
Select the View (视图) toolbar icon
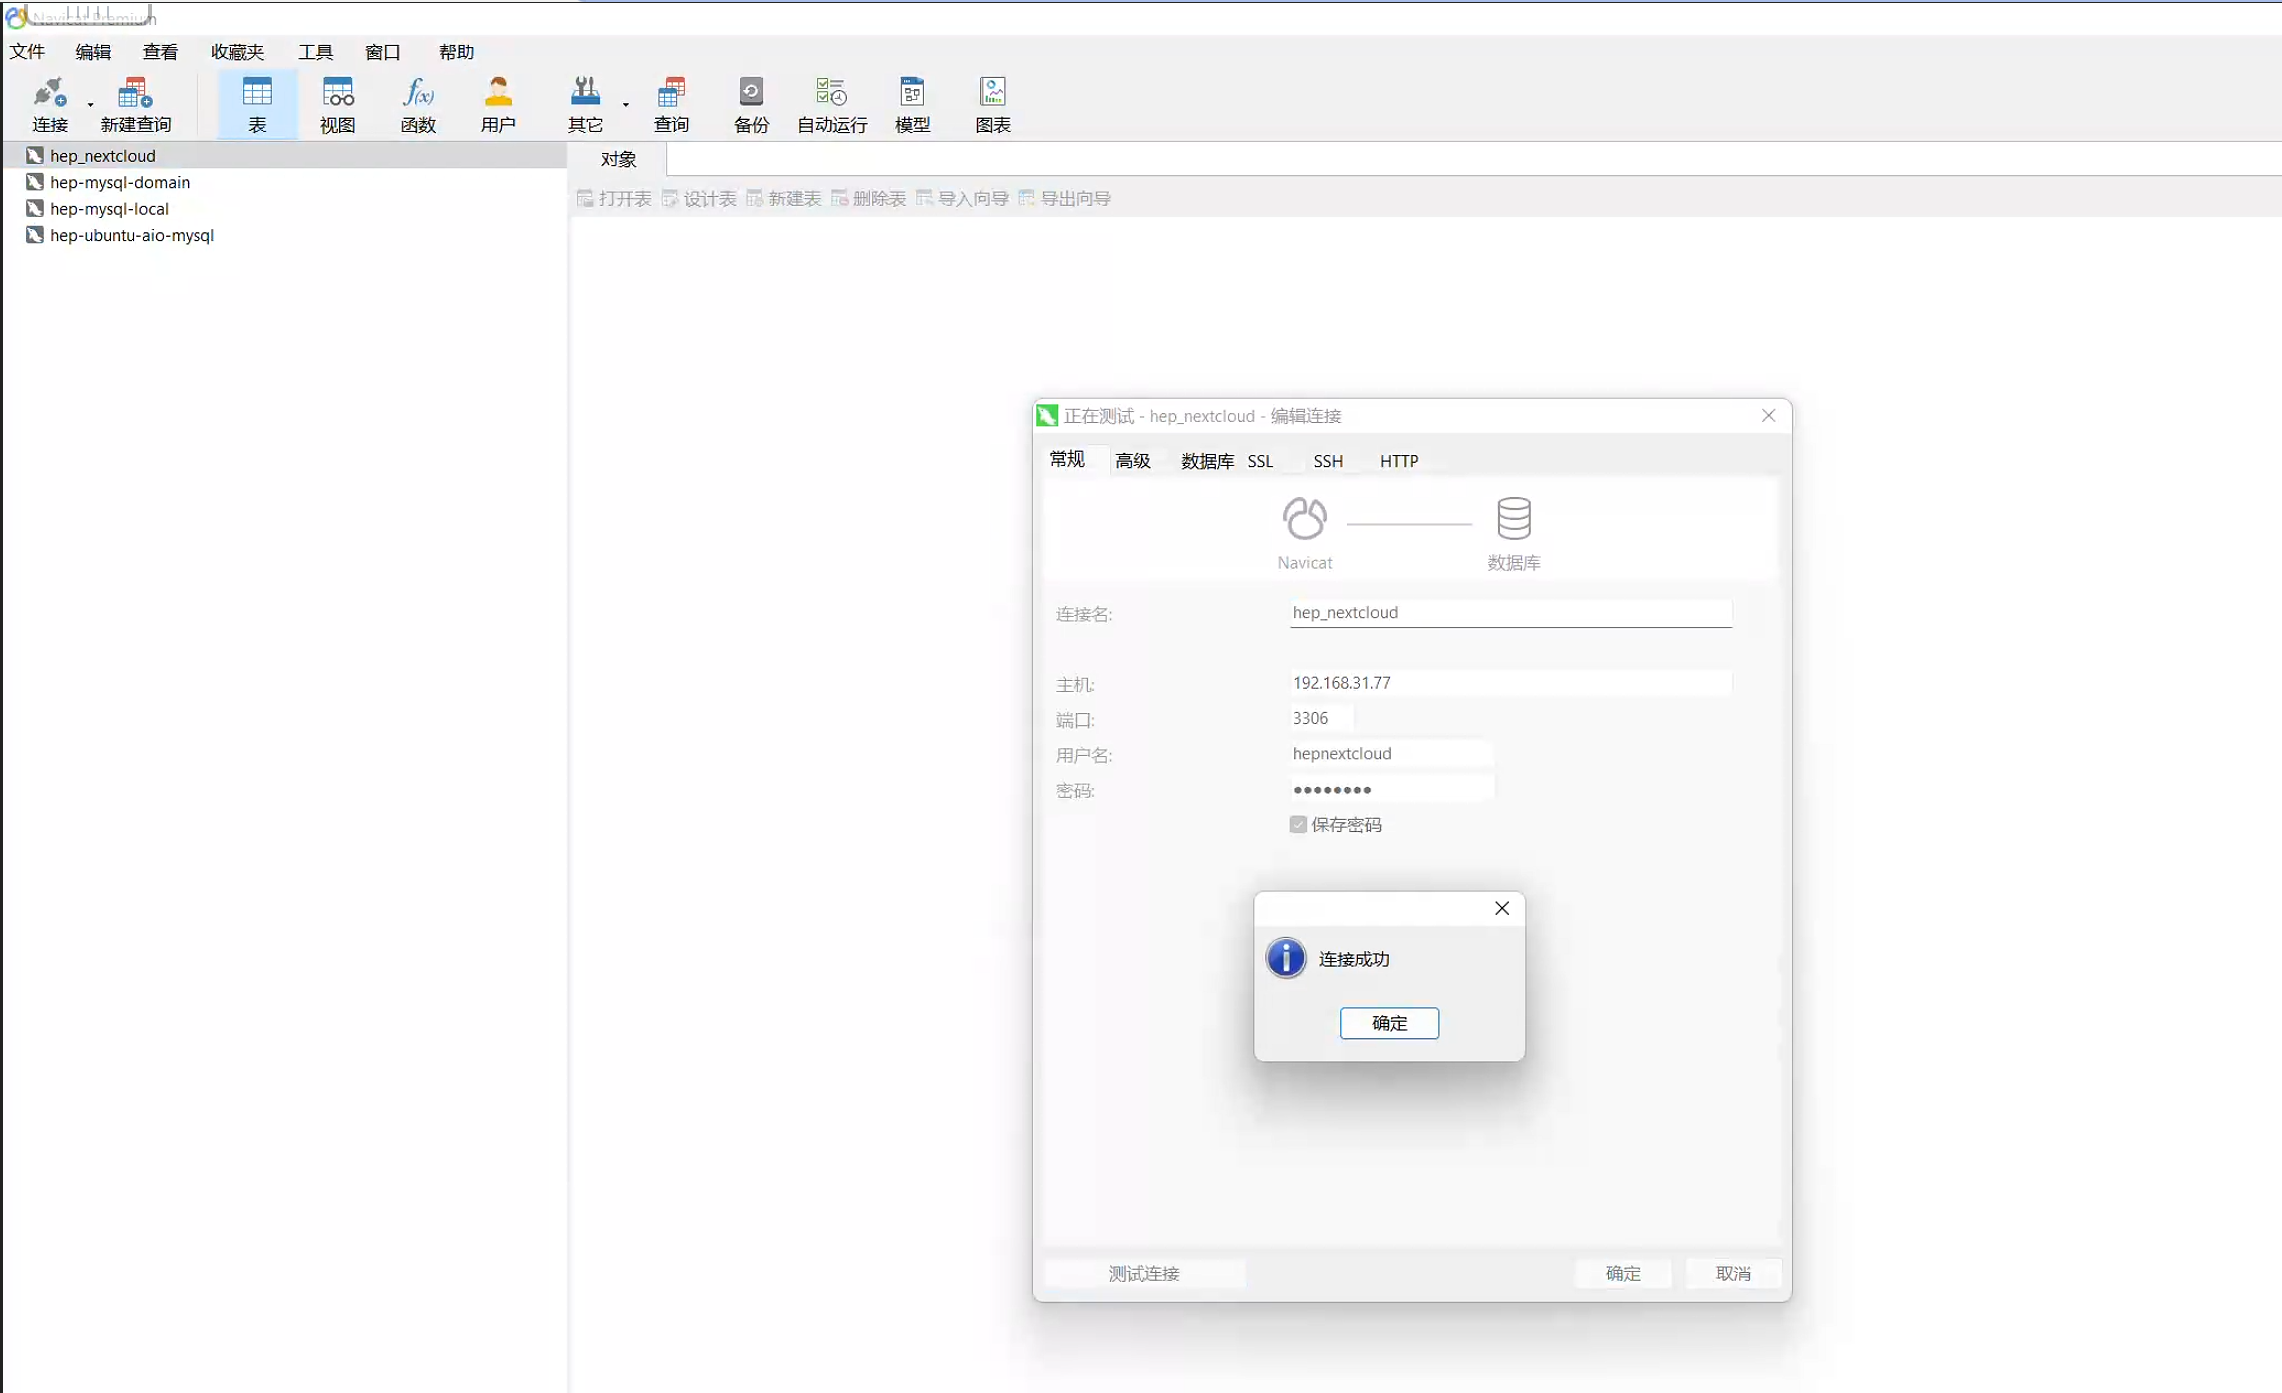coord(337,104)
